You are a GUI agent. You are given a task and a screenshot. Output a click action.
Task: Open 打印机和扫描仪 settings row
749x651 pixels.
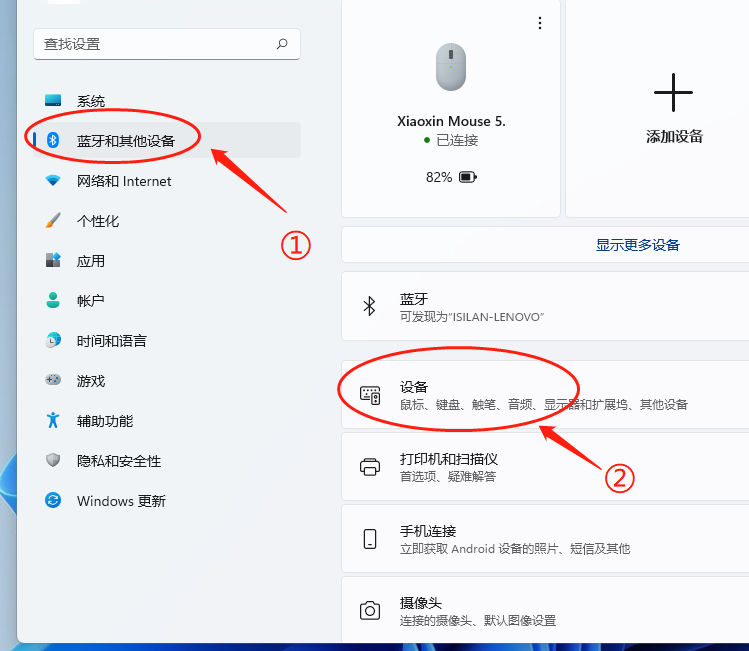click(x=545, y=467)
